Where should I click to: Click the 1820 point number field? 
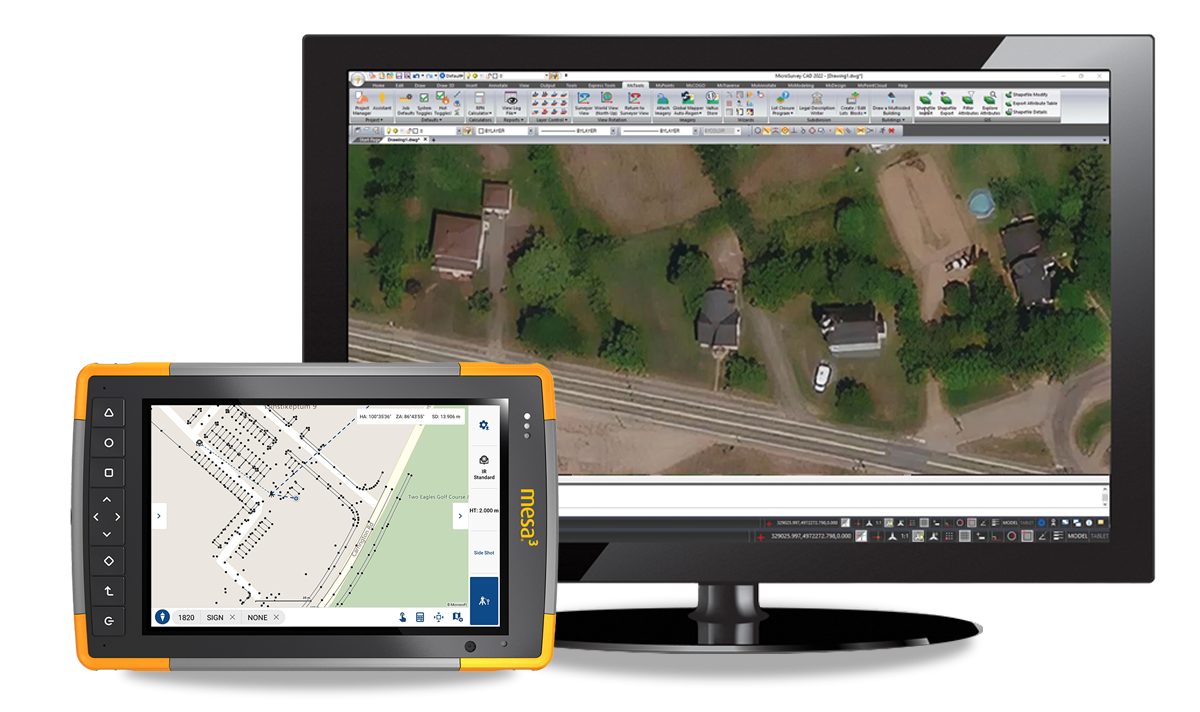[186, 618]
